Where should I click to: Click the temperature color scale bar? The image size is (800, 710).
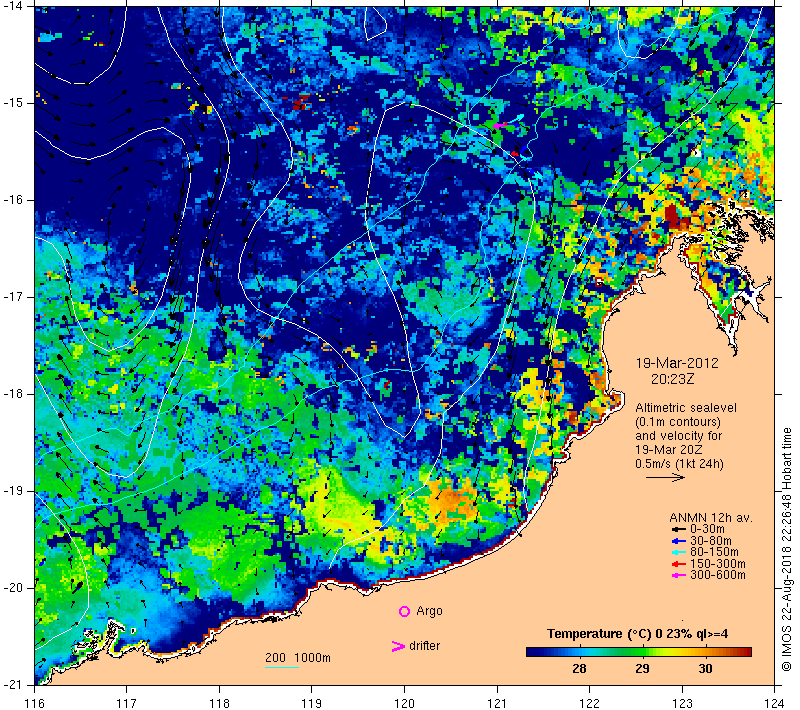(x=639, y=652)
